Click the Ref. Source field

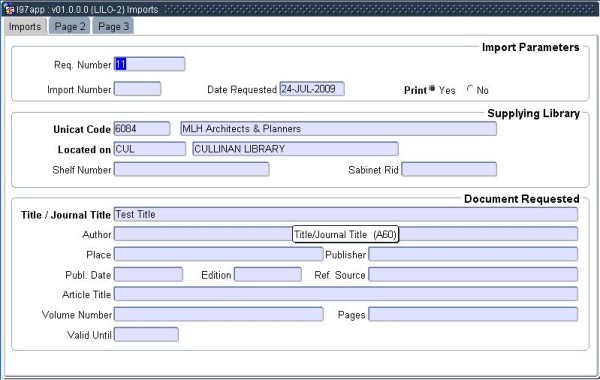click(x=473, y=274)
